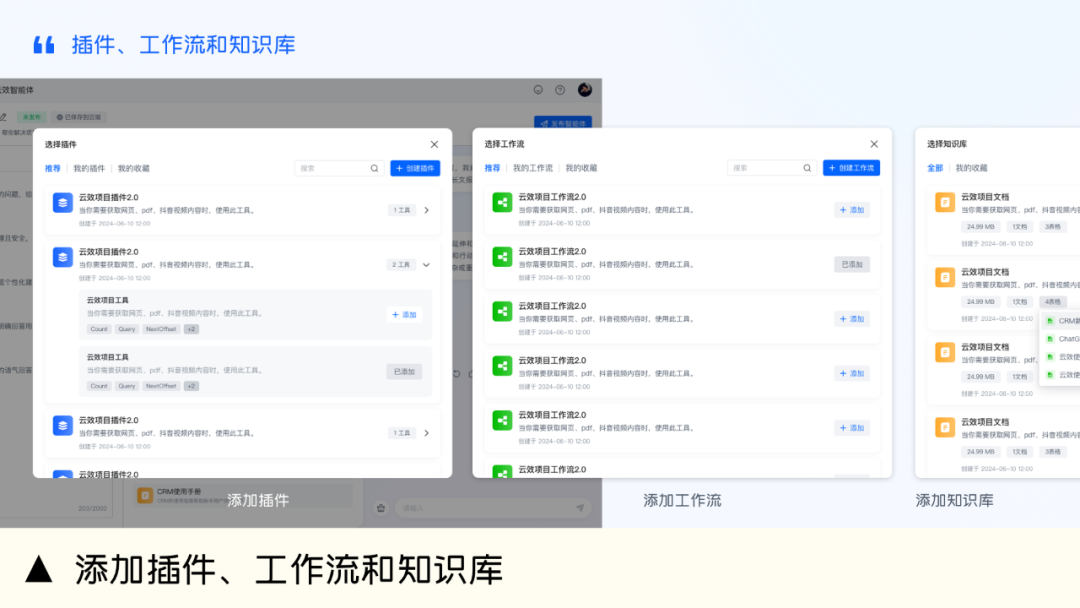Click orange document icon beside 4表格 entry
Screen dimensions: 1080x608
click(944, 277)
